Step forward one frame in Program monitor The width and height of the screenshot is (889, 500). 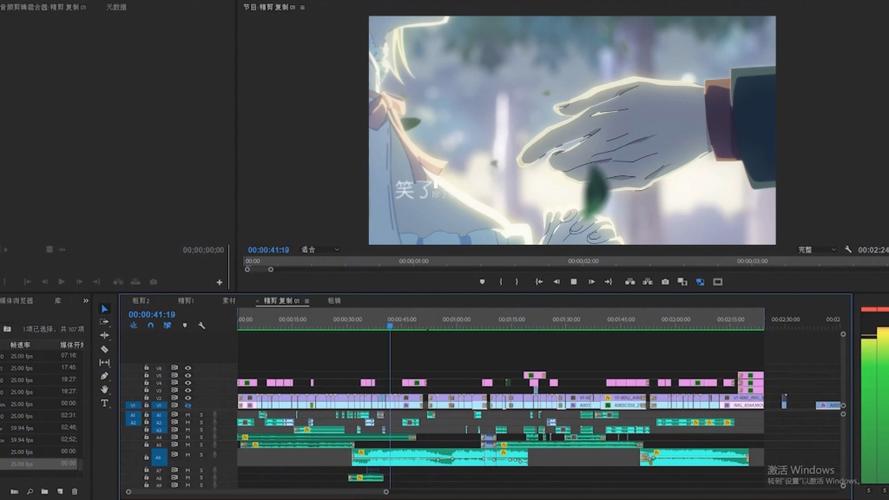coord(591,282)
